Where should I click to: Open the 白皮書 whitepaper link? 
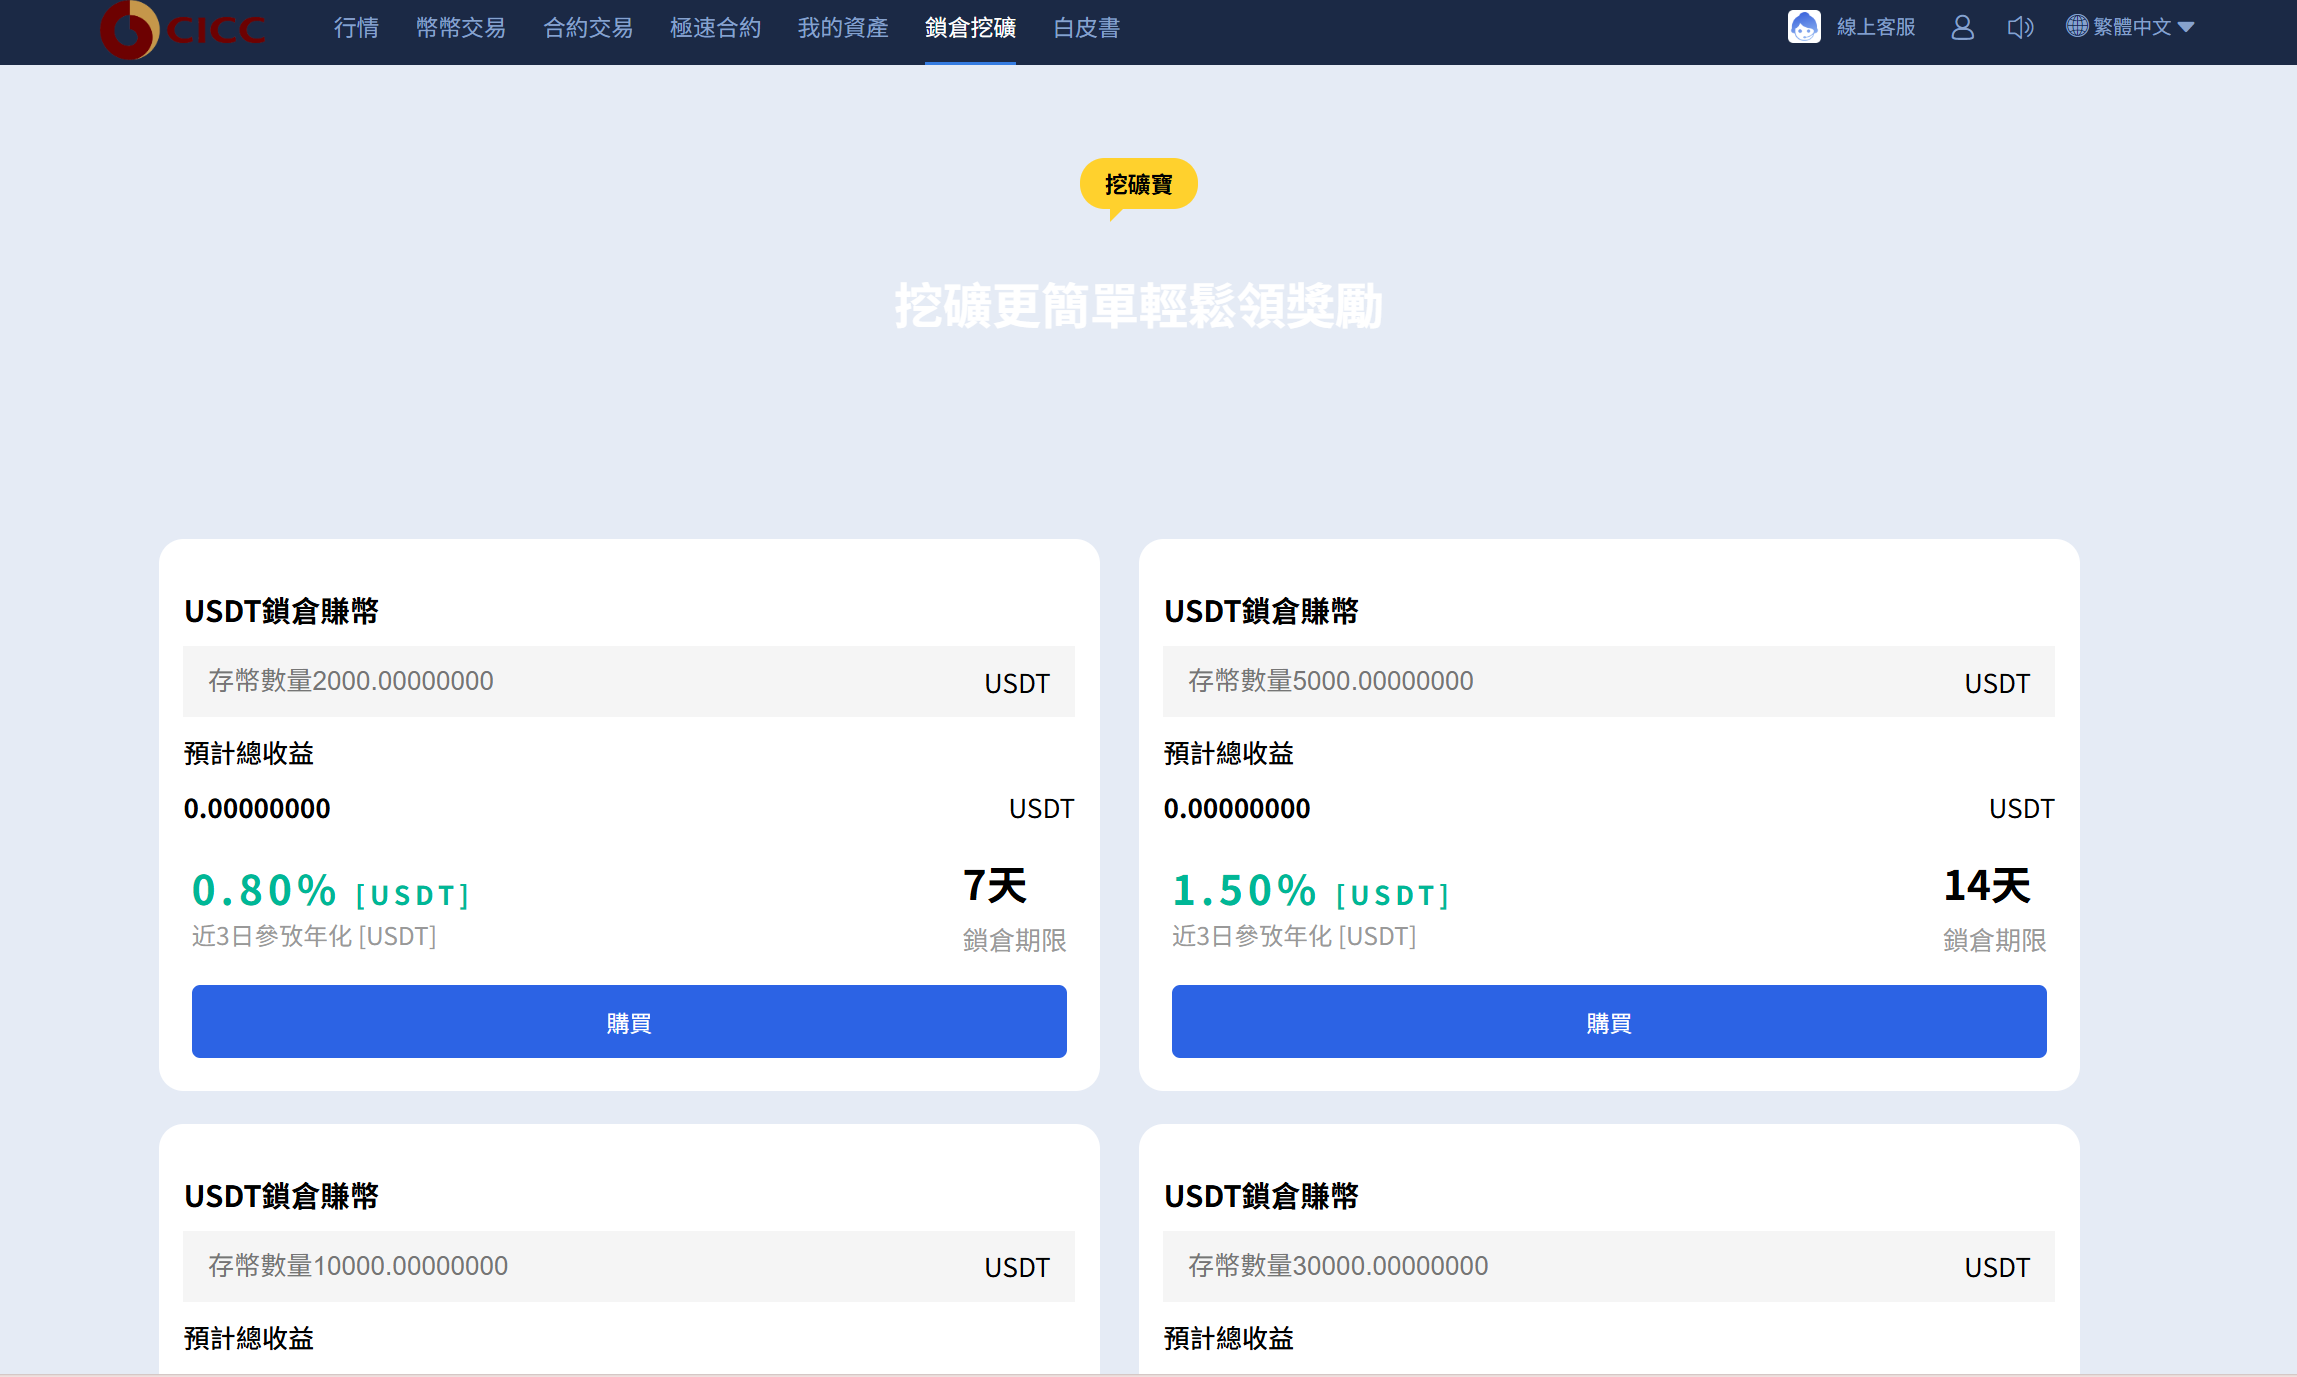click(1086, 28)
